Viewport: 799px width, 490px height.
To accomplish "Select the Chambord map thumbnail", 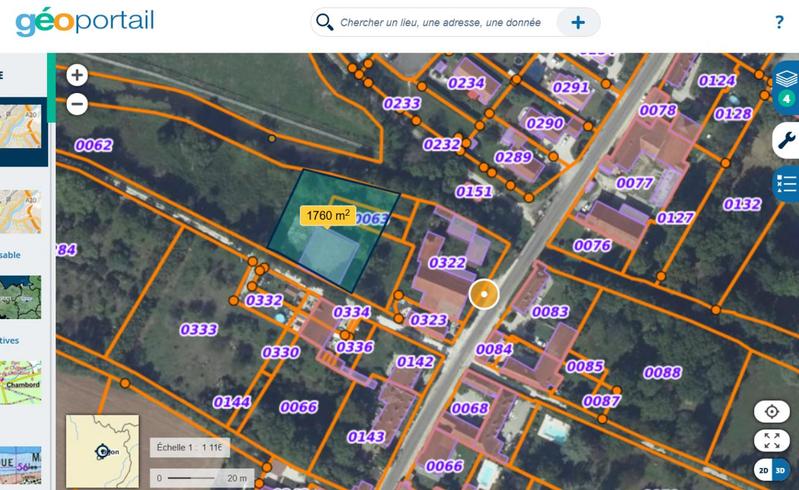I will [x=22, y=383].
